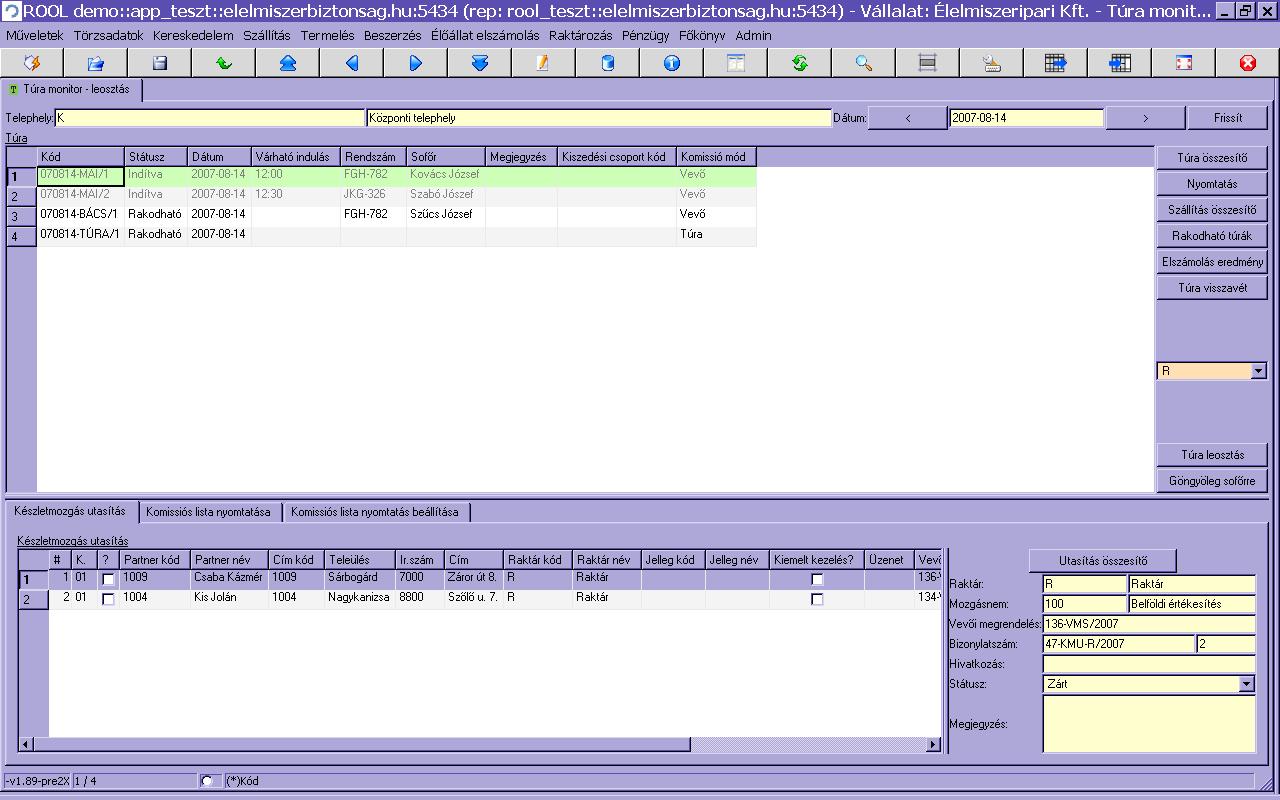The image size is (1280, 800).
Task: Tick the '?' checkbox for Csaba Kázmér
Action: [x=108, y=579]
